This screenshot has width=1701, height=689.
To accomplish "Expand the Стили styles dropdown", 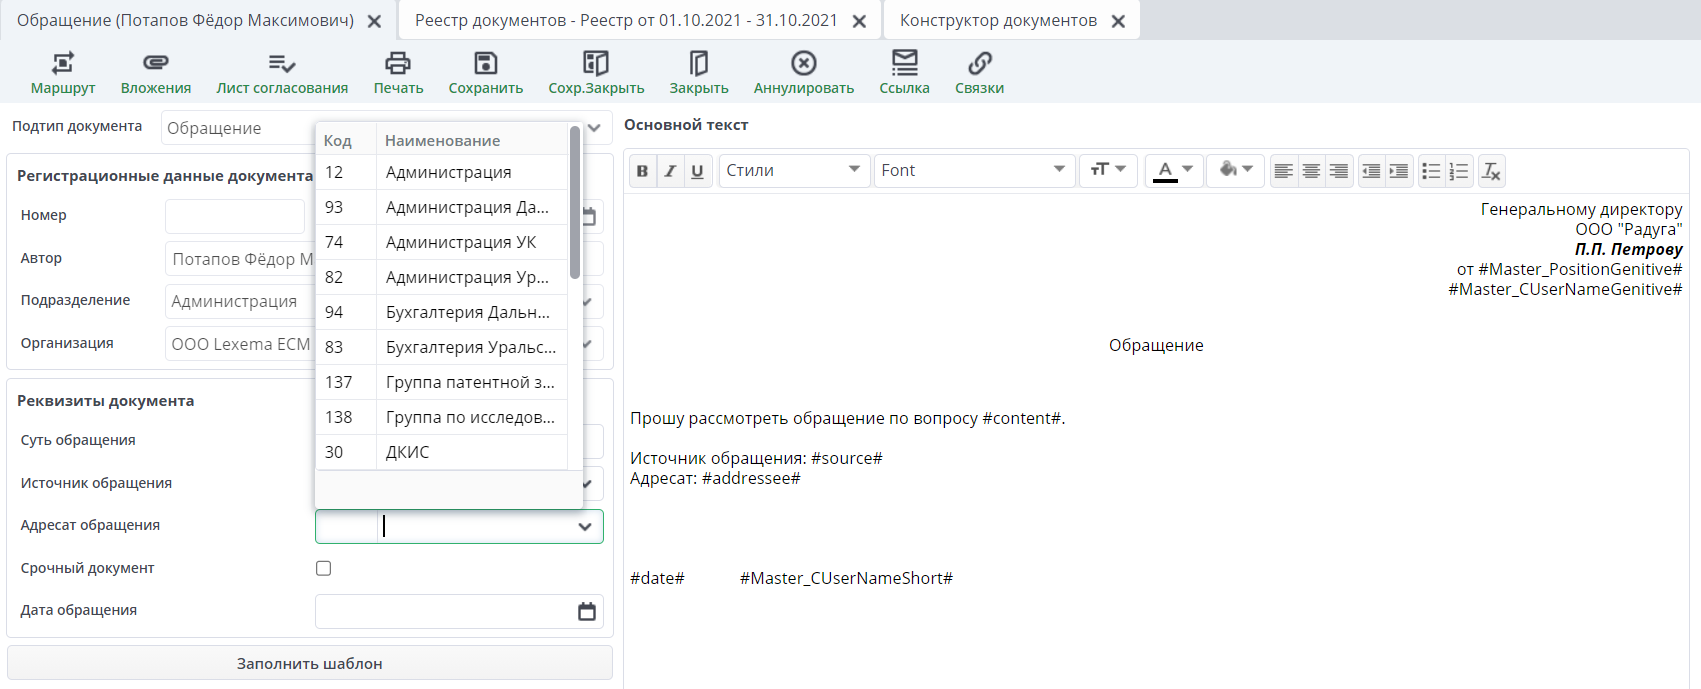I will [792, 171].
